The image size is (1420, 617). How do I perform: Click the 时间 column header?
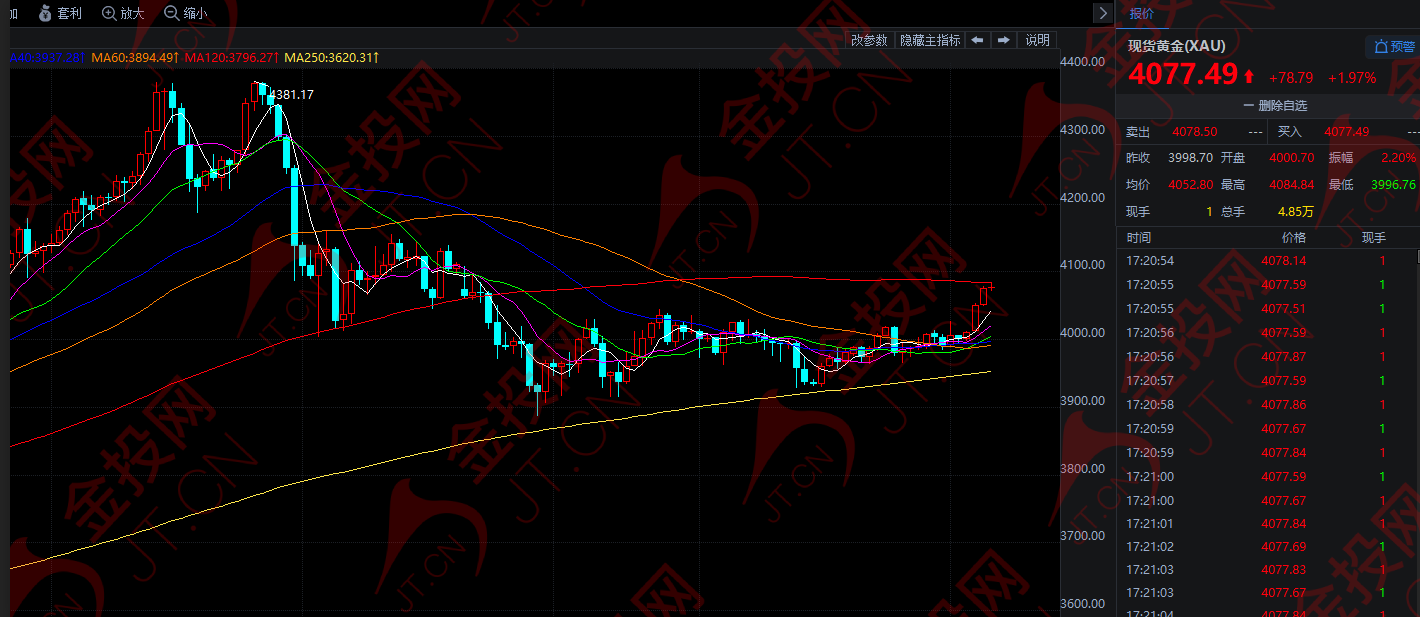pos(1138,238)
